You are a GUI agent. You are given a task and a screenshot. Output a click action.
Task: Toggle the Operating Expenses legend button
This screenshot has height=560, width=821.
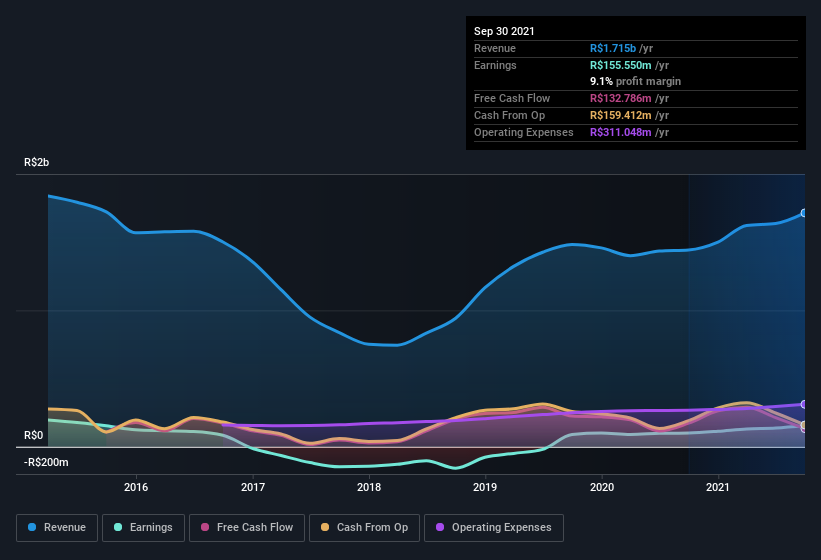494,528
